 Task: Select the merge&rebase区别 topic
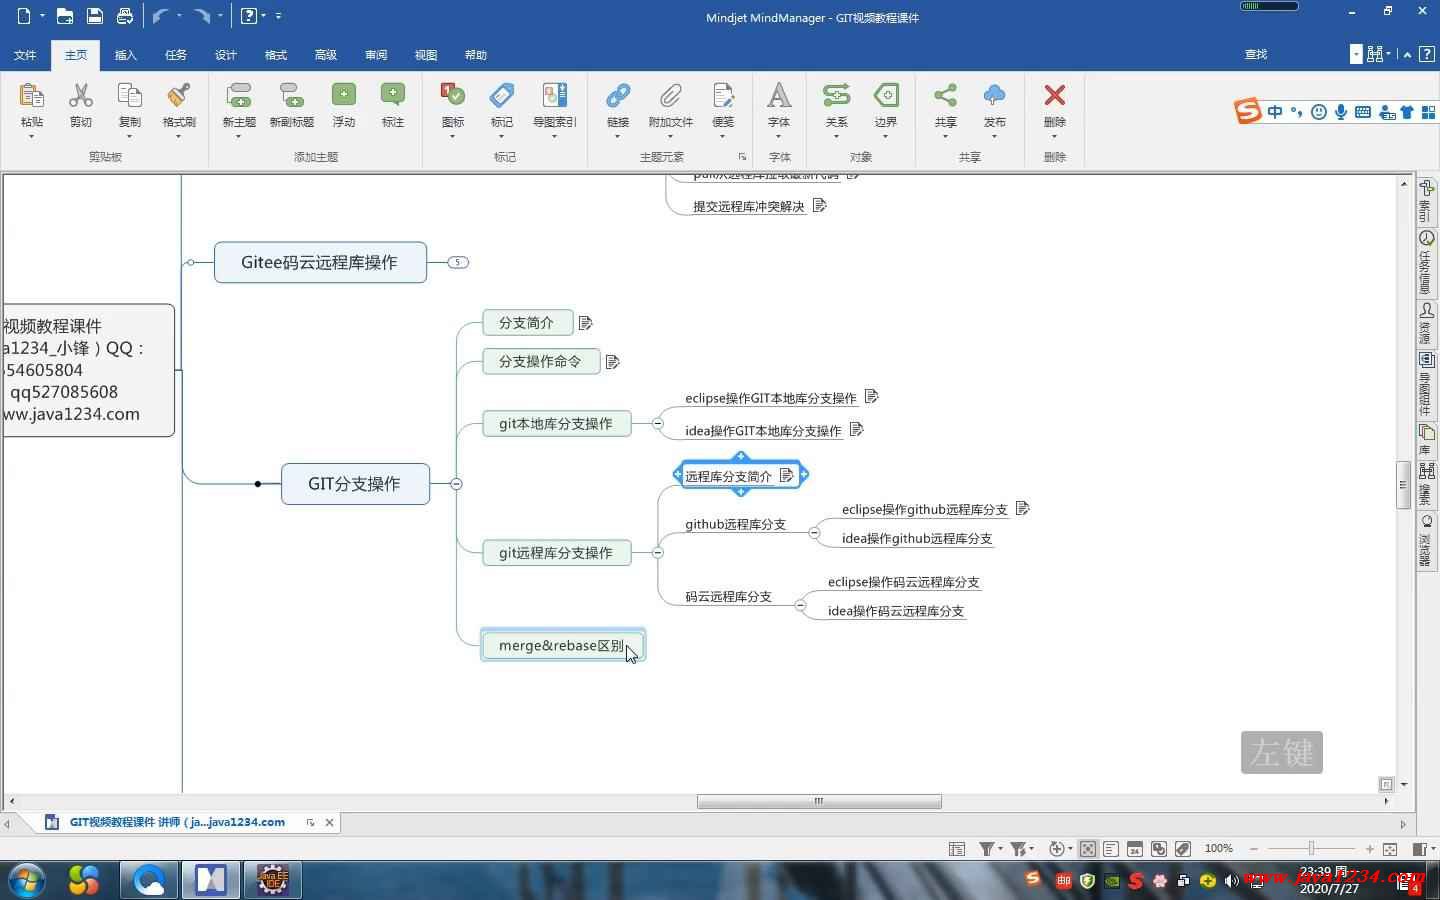[560, 646]
